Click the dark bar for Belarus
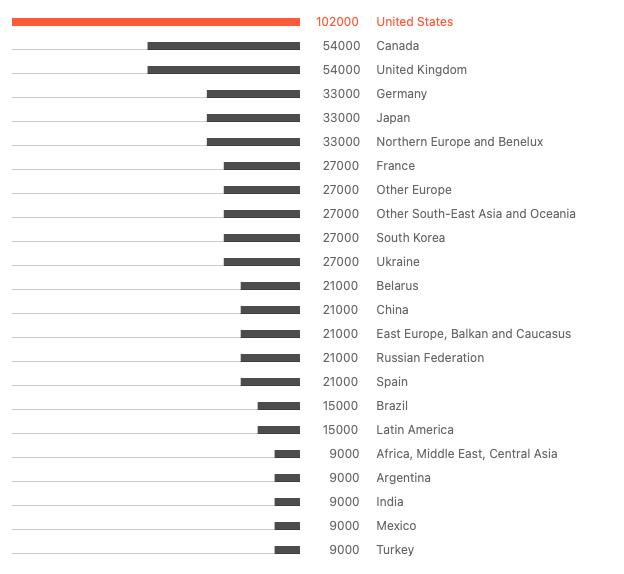Screen dimensions: 624x574 (x=270, y=286)
